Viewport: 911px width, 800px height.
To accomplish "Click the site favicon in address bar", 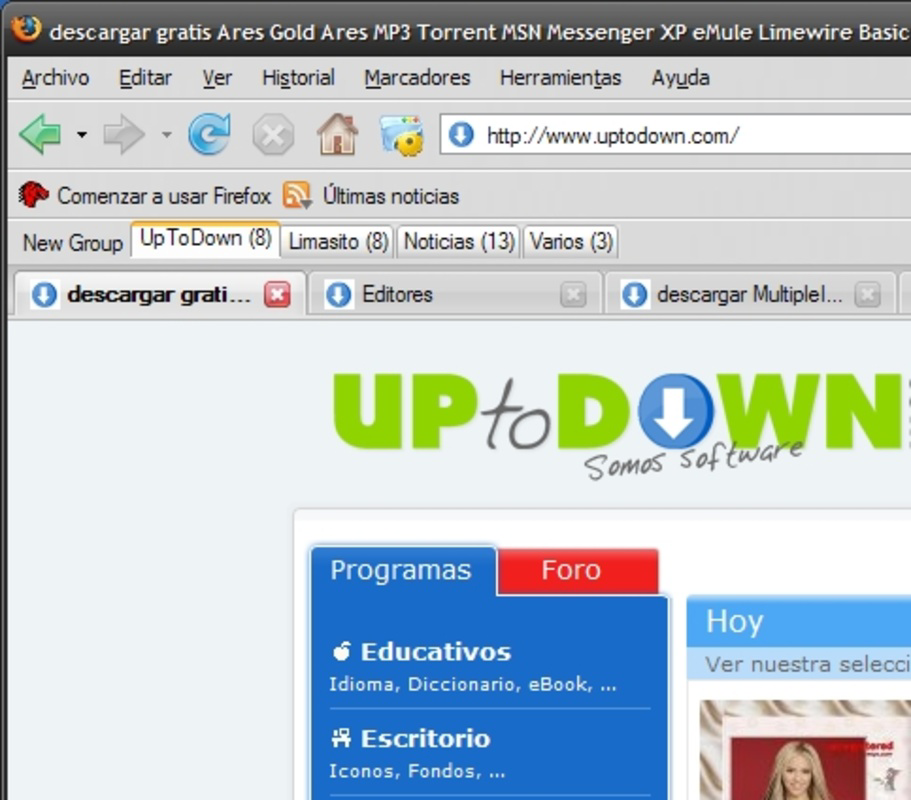I will (461, 135).
